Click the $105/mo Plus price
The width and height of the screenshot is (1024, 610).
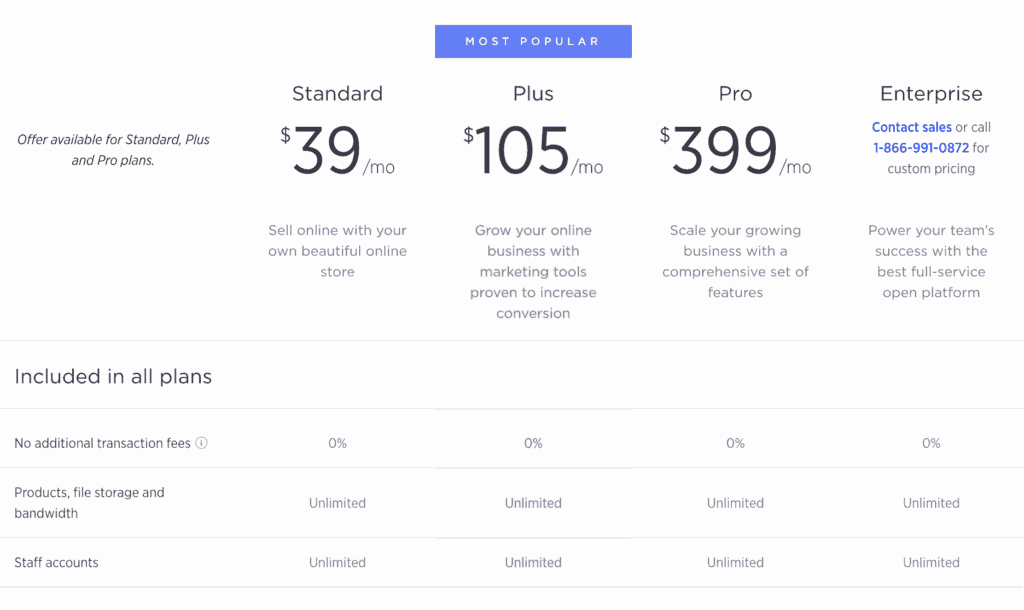(533, 150)
